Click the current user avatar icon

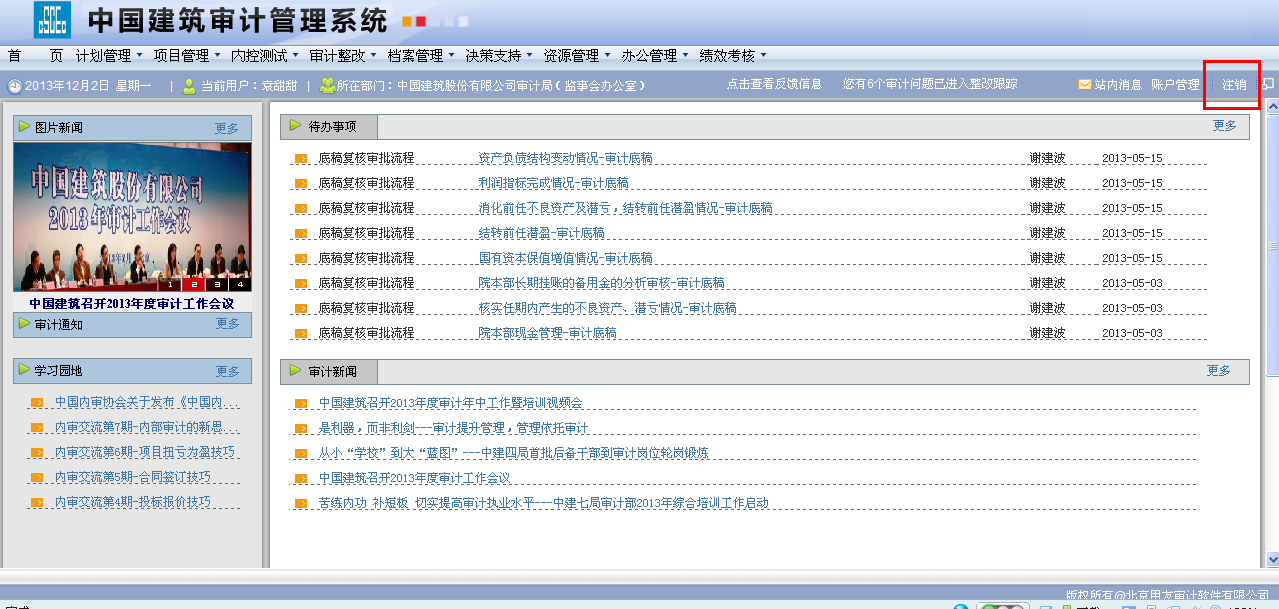coord(189,86)
